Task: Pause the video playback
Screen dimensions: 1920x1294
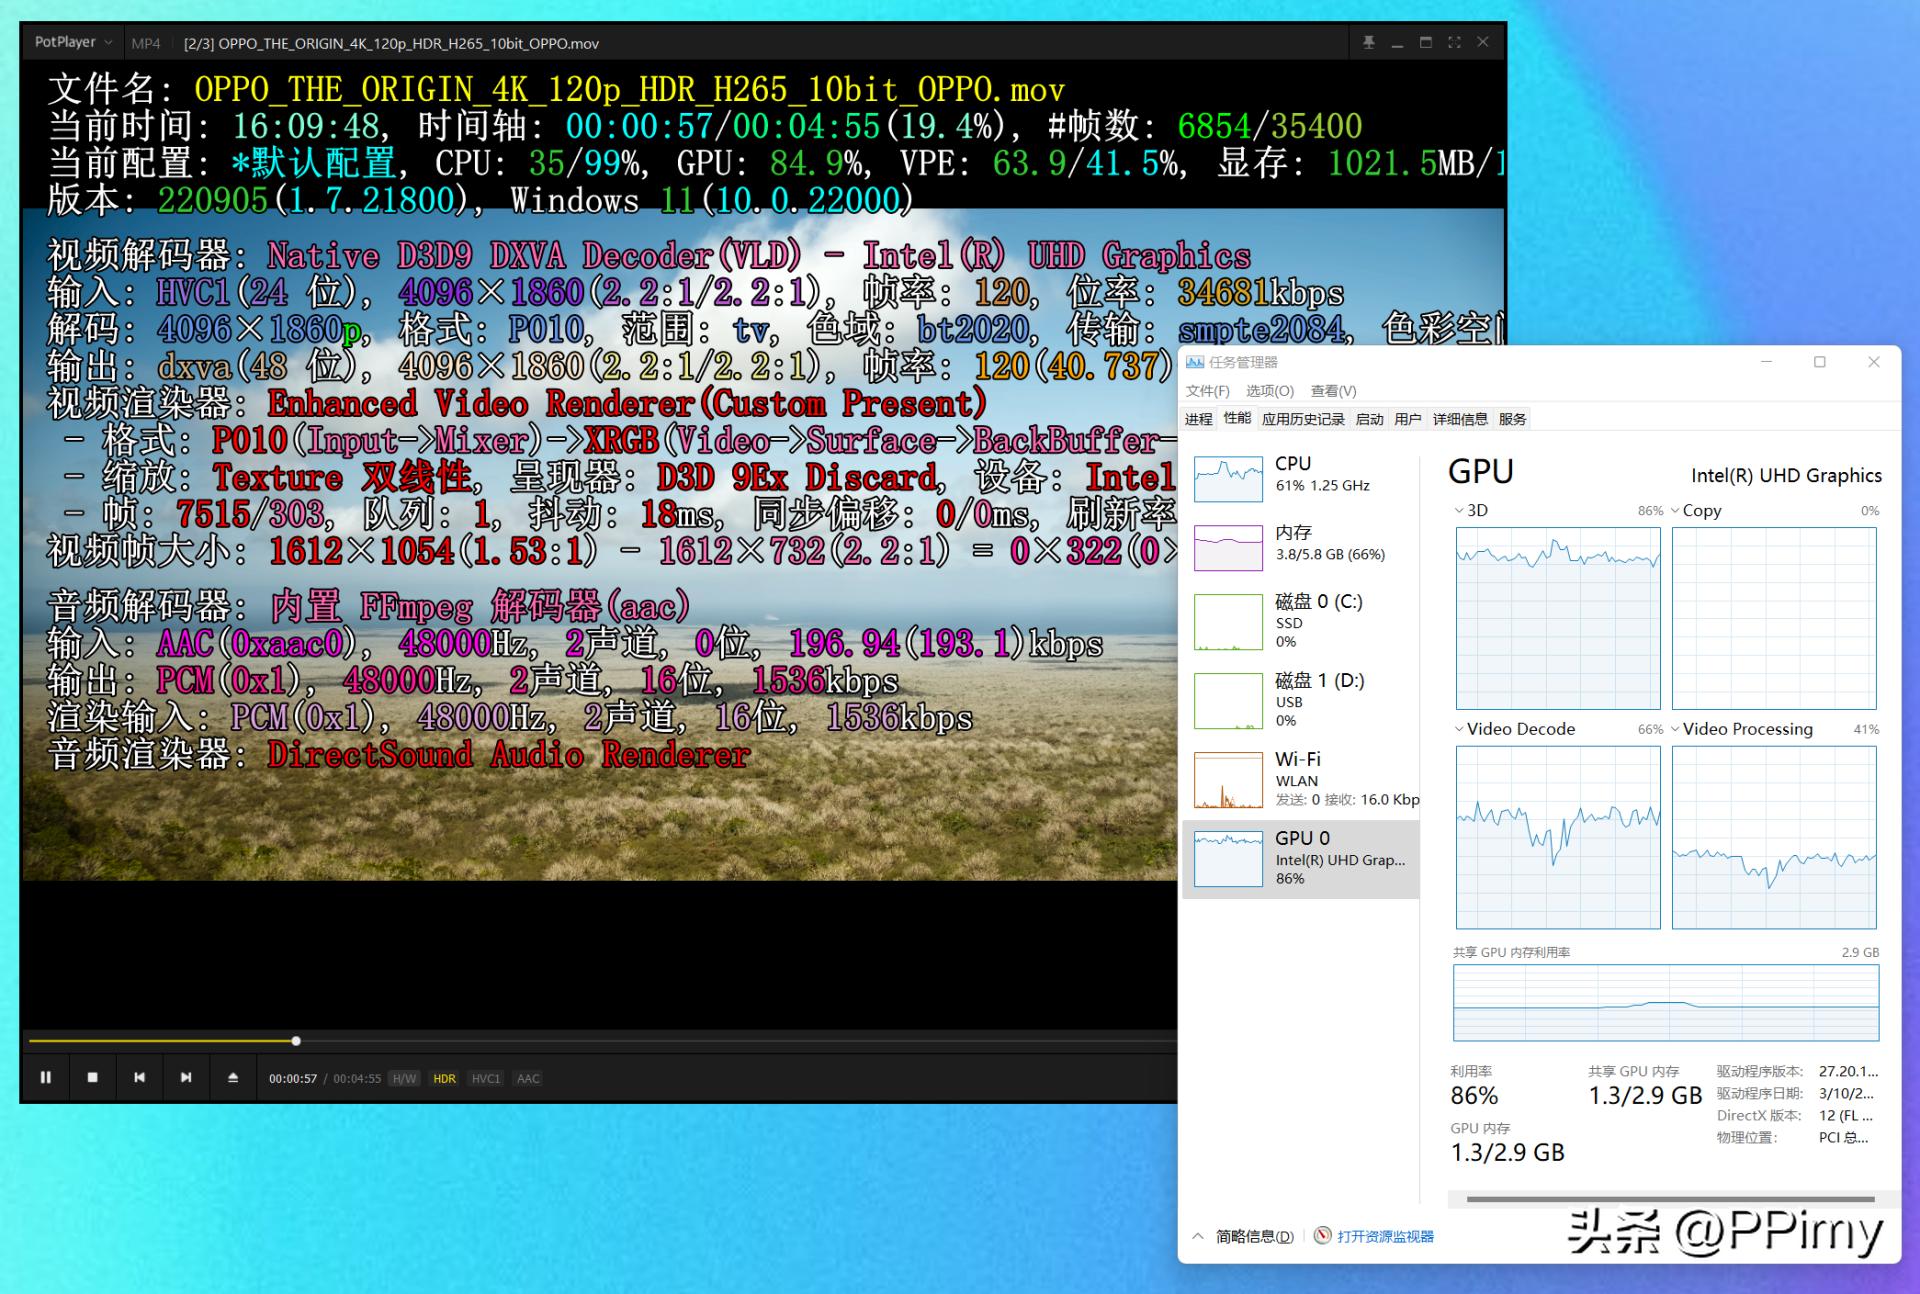Action: (45, 1078)
